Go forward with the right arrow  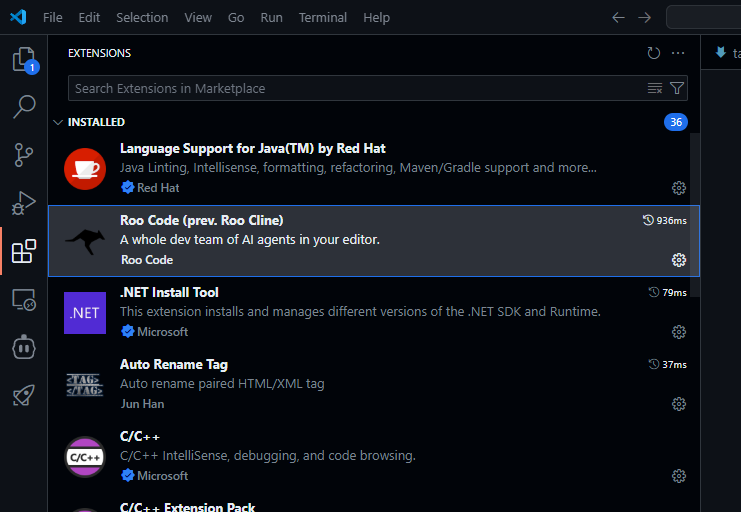[x=645, y=17]
